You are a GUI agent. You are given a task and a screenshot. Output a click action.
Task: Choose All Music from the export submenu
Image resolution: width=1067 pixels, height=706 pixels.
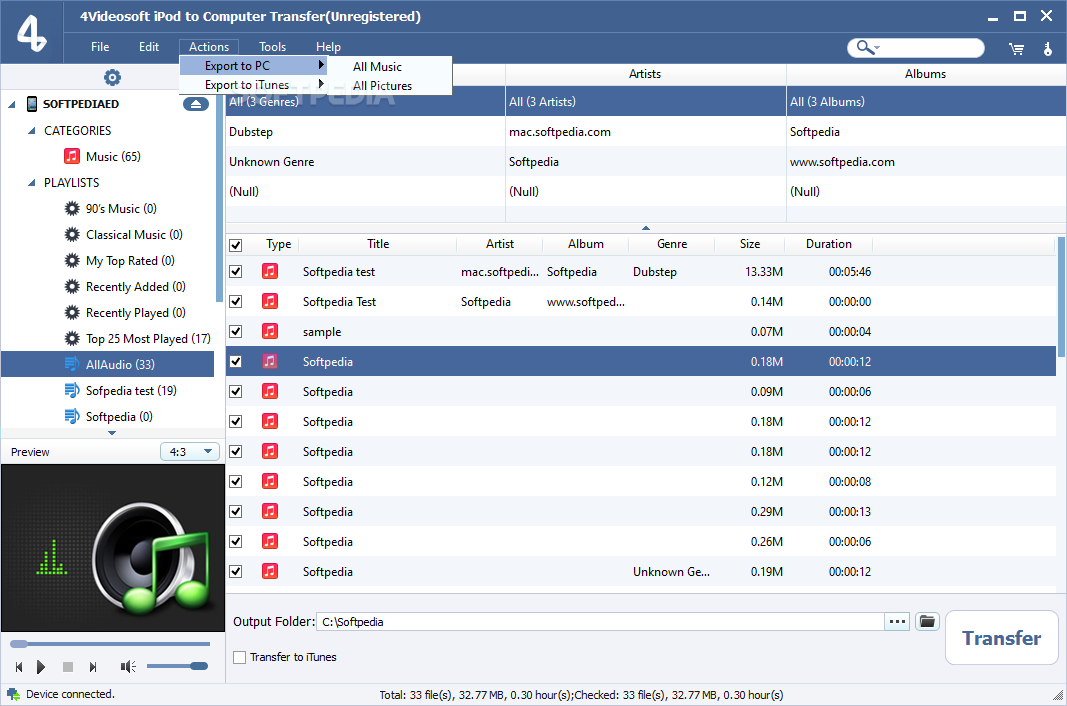pyautogui.click(x=378, y=67)
